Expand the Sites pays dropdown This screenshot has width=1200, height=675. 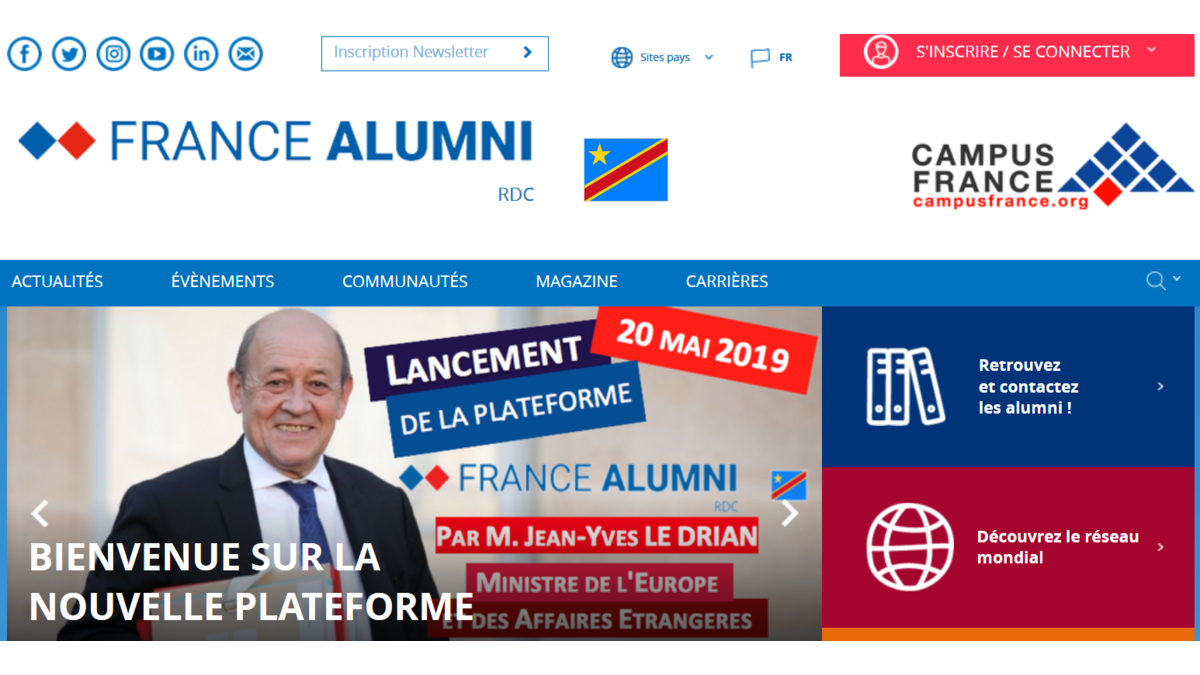[x=663, y=57]
